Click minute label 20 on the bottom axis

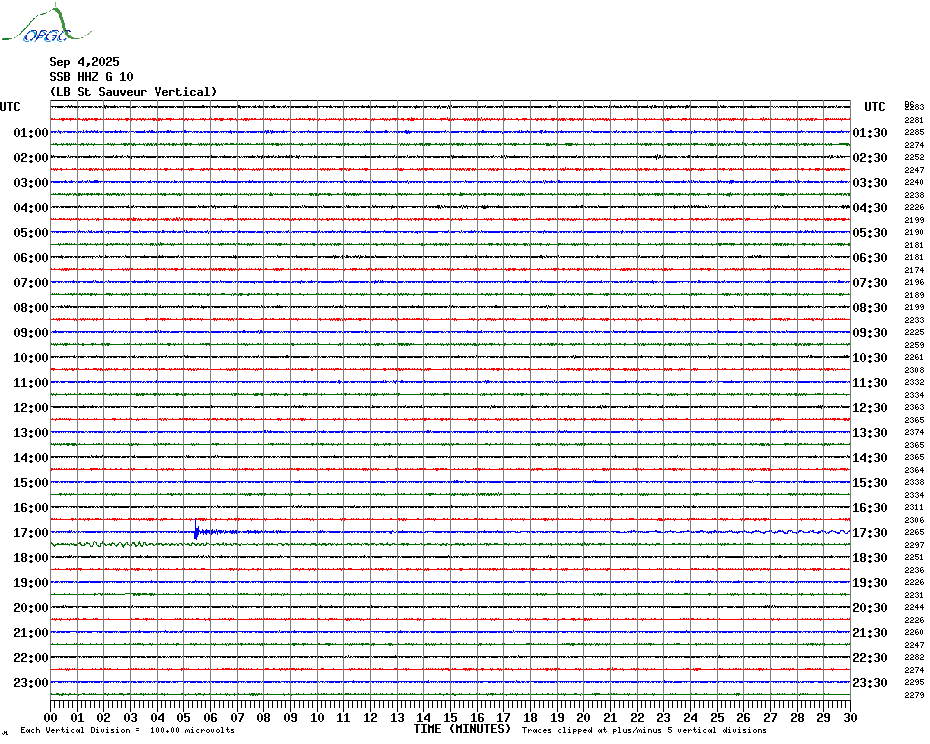584,718
